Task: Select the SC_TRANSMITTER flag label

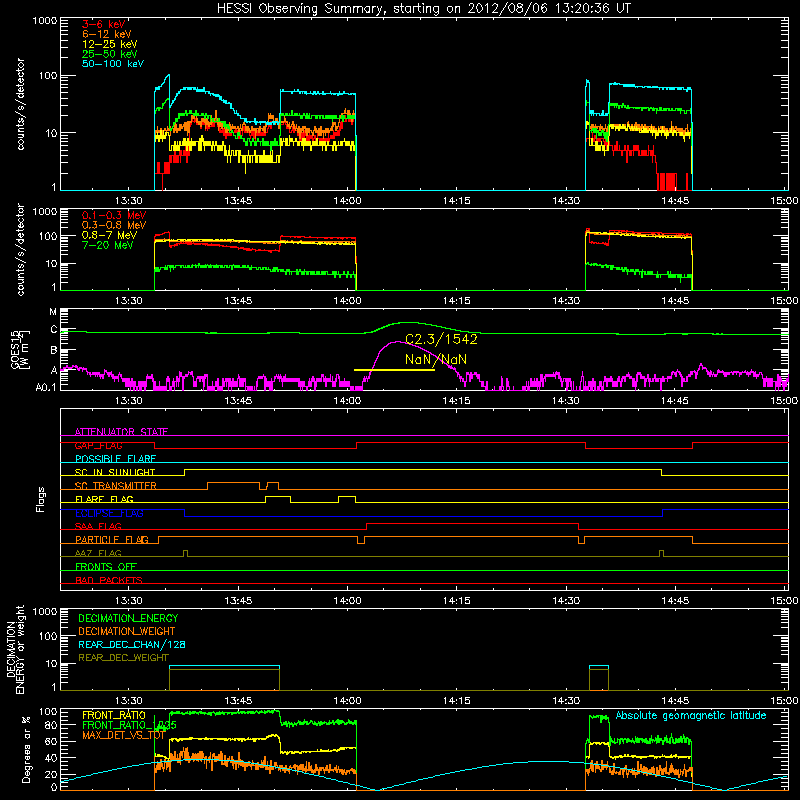Action: pos(116,486)
